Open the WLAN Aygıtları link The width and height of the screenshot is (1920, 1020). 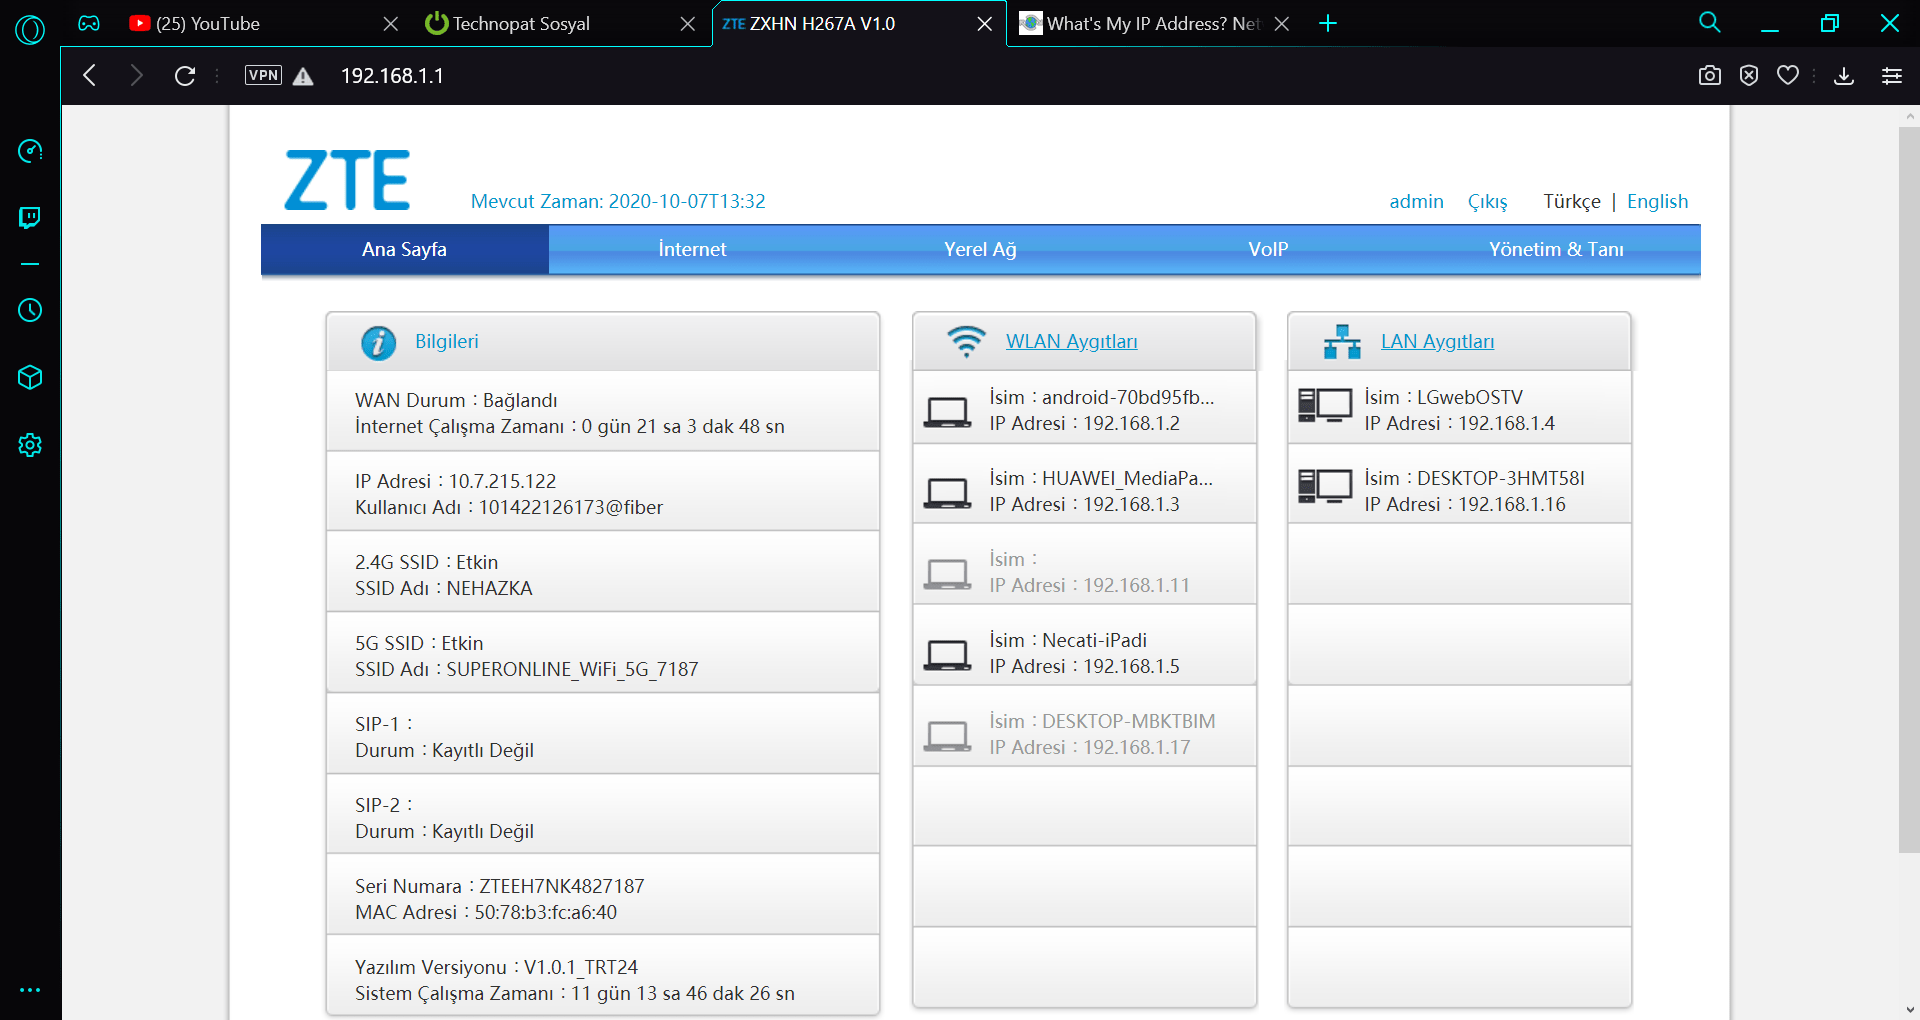pyautogui.click(x=1071, y=342)
